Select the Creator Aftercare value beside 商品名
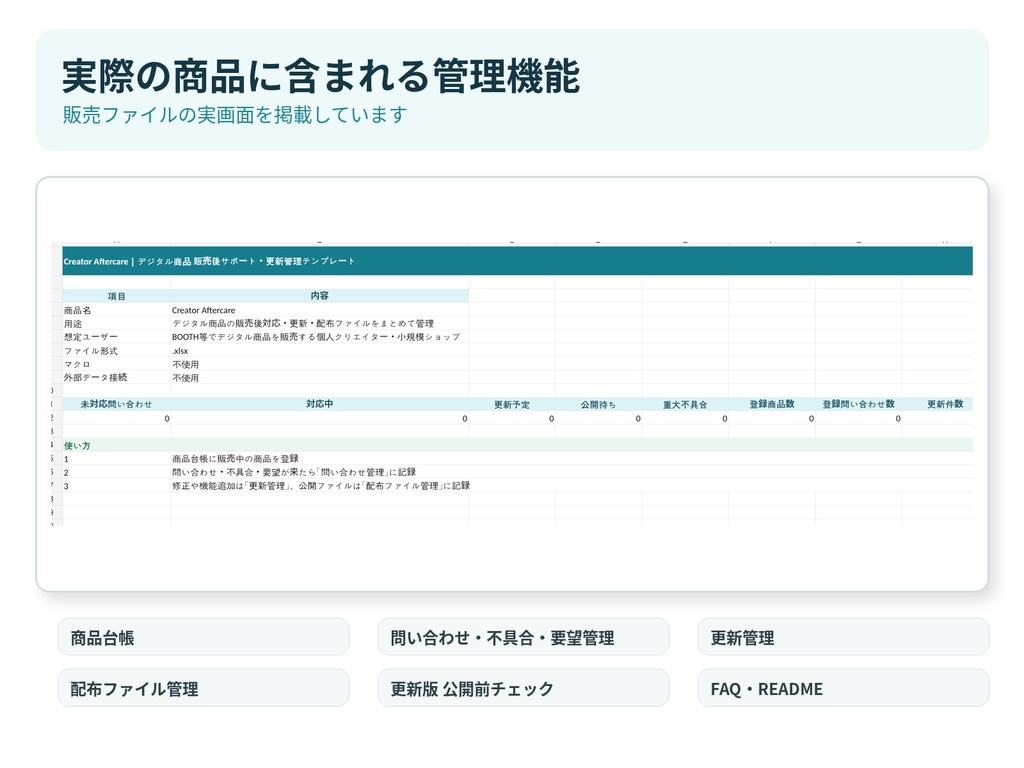This screenshot has width=1024, height=768. pyautogui.click(x=203, y=310)
